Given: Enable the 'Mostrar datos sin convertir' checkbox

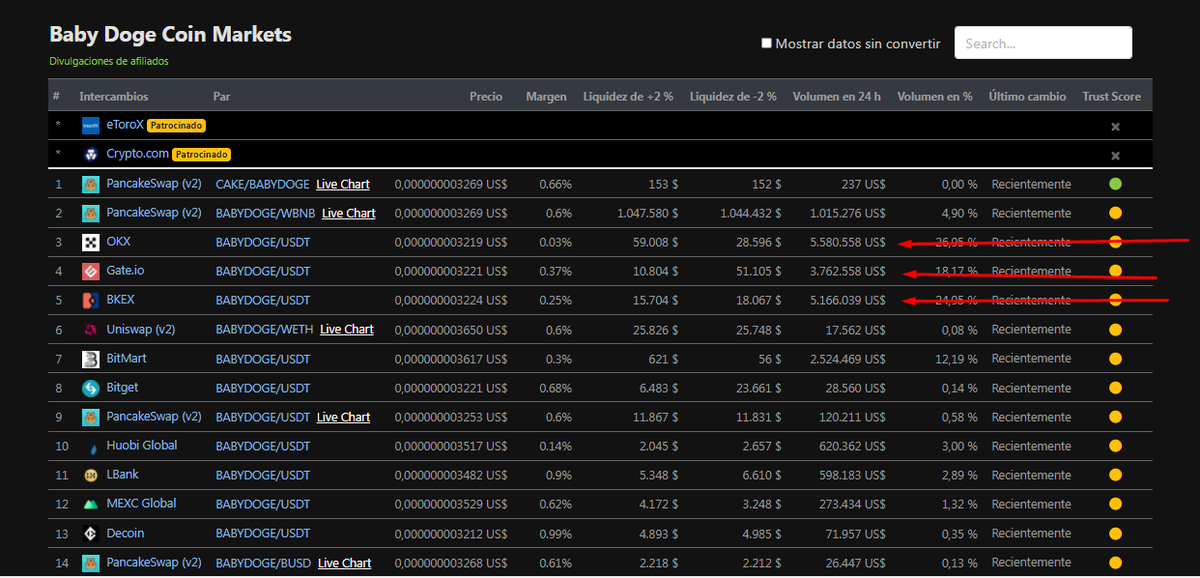Looking at the screenshot, I should [x=766, y=43].
